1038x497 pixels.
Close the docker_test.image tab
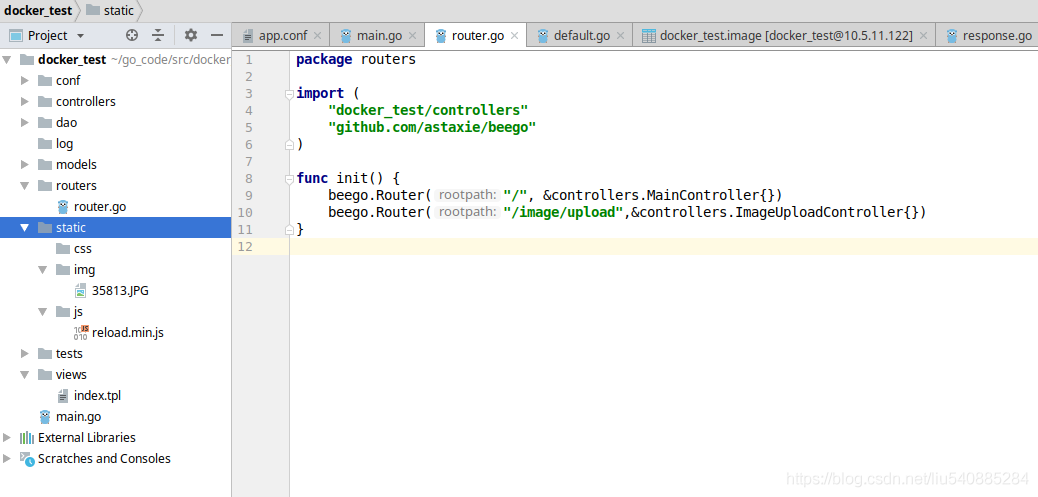tap(923, 36)
